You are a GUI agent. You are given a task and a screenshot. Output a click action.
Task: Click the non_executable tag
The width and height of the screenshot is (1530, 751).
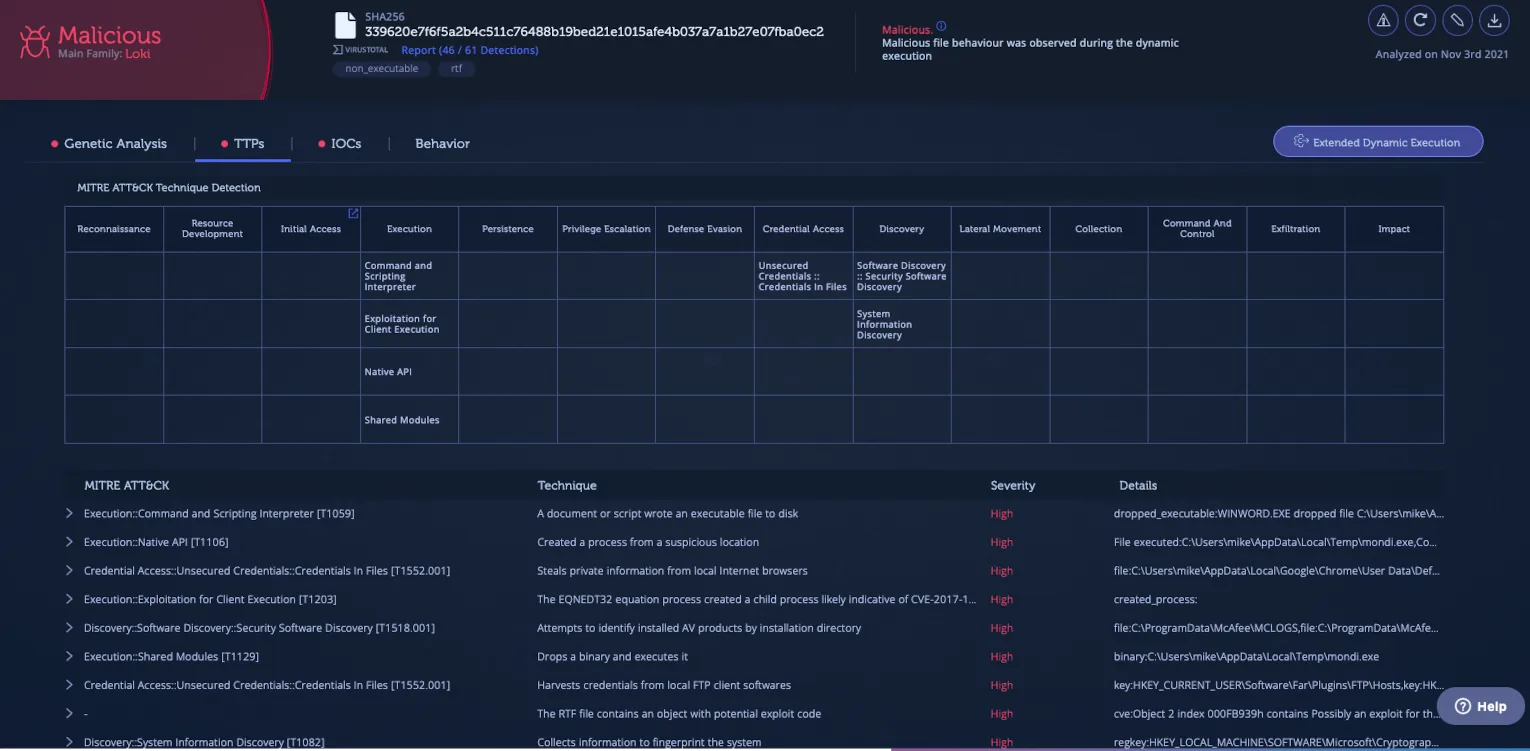(382, 69)
